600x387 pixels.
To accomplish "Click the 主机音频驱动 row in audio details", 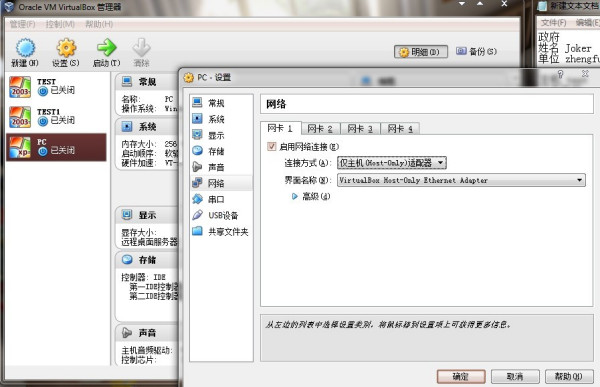I will pyautogui.click(x=147, y=350).
